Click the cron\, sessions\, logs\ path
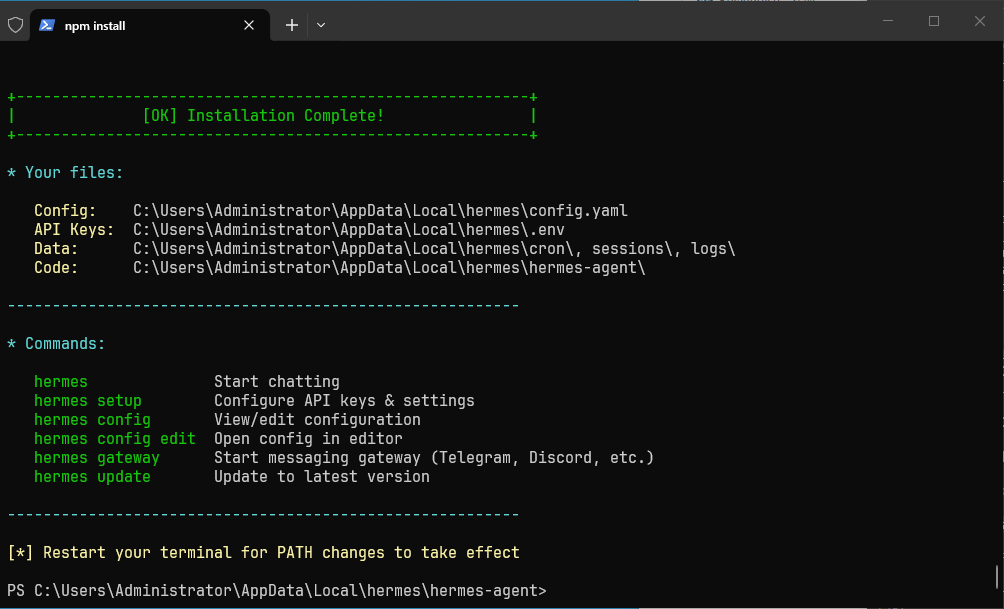Viewport: 1004px width, 609px height. click(x=434, y=249)
